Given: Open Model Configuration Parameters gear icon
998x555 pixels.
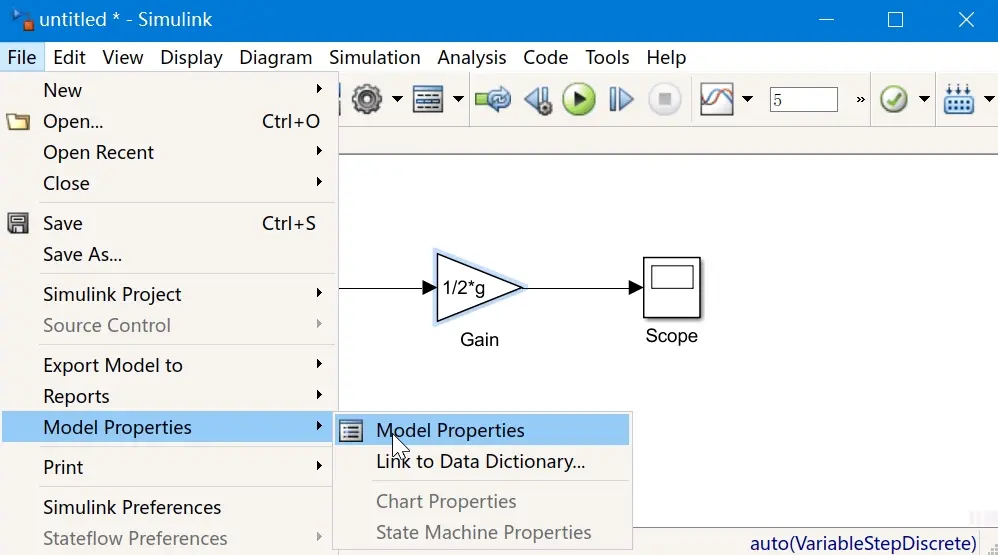Looking at the screenshot, I should 367,99.
